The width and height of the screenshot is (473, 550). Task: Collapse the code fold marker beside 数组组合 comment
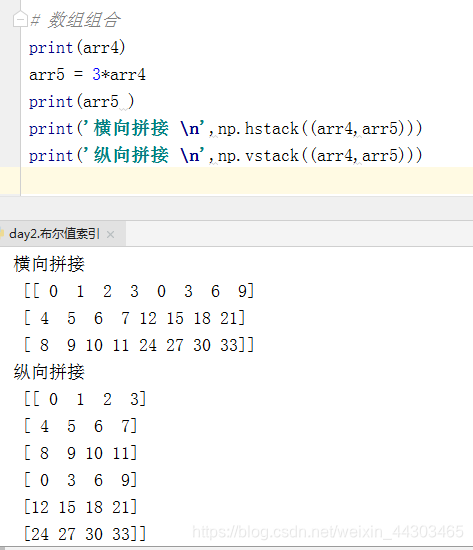coord(20,19)
